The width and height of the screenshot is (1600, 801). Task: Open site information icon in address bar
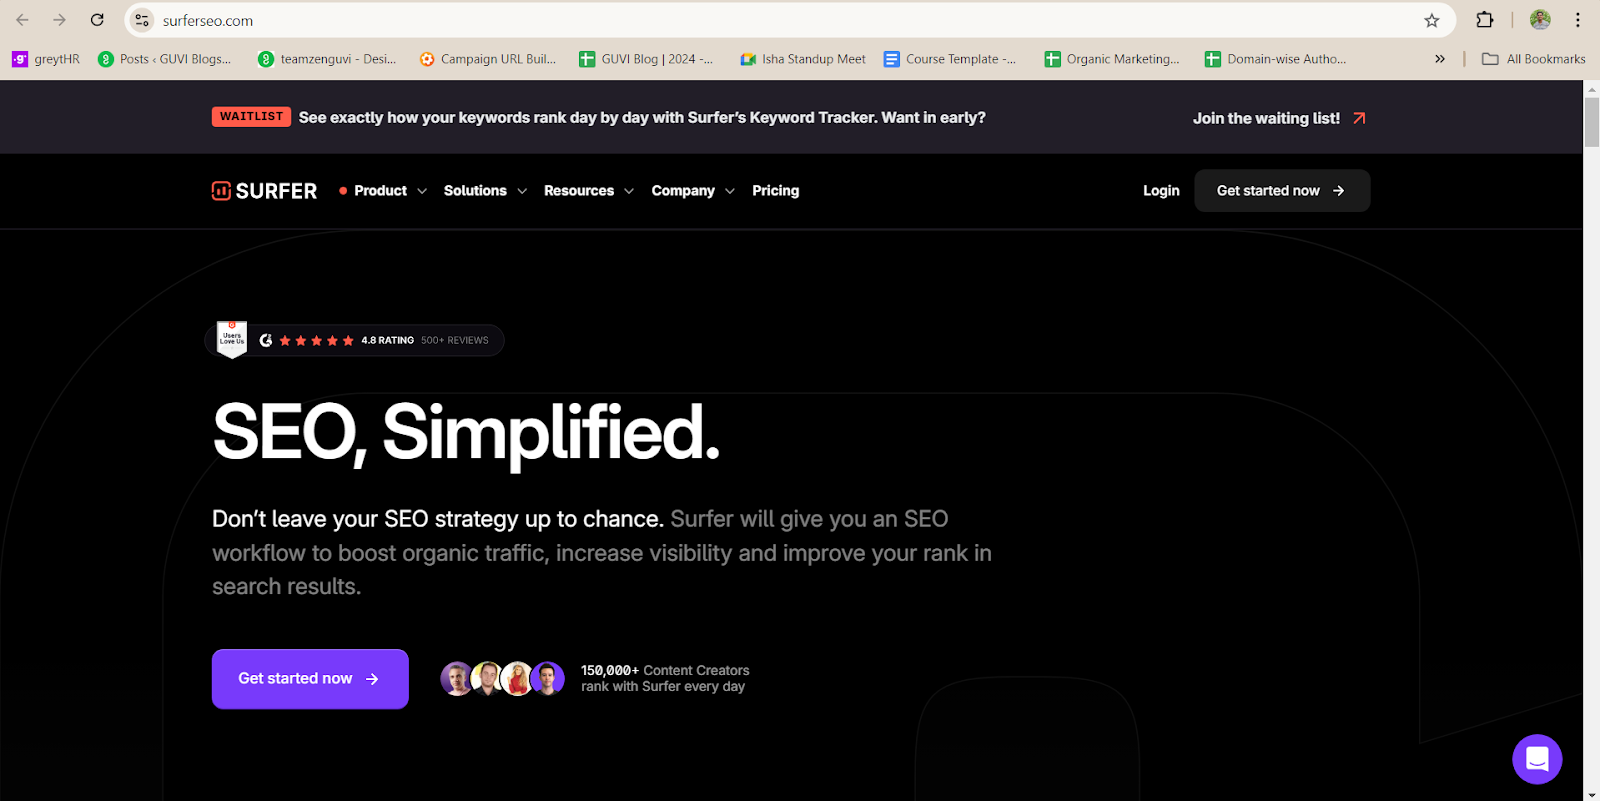(142, 20)
